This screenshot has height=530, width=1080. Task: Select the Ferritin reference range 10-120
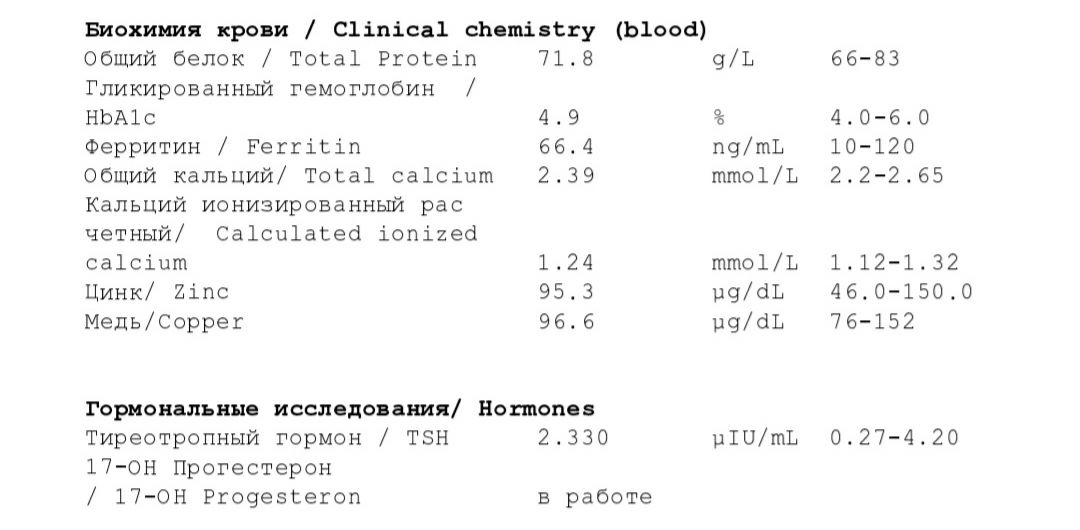[873, 147]
